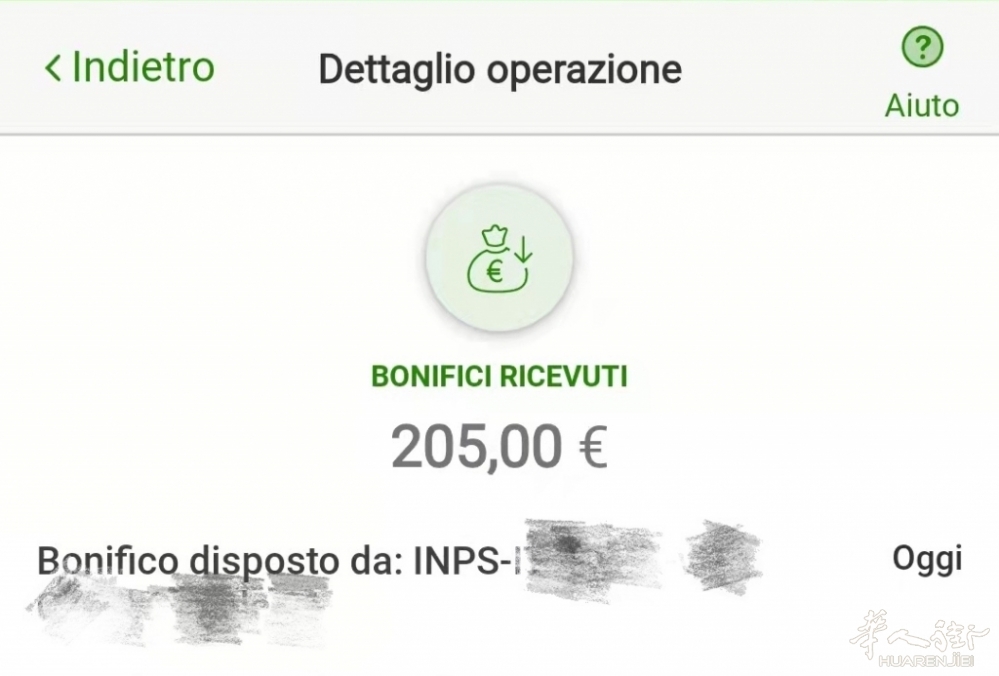Screen dimensions: 999x676
Task: Click the euro symbol inside the money bag
Action: 493,271
